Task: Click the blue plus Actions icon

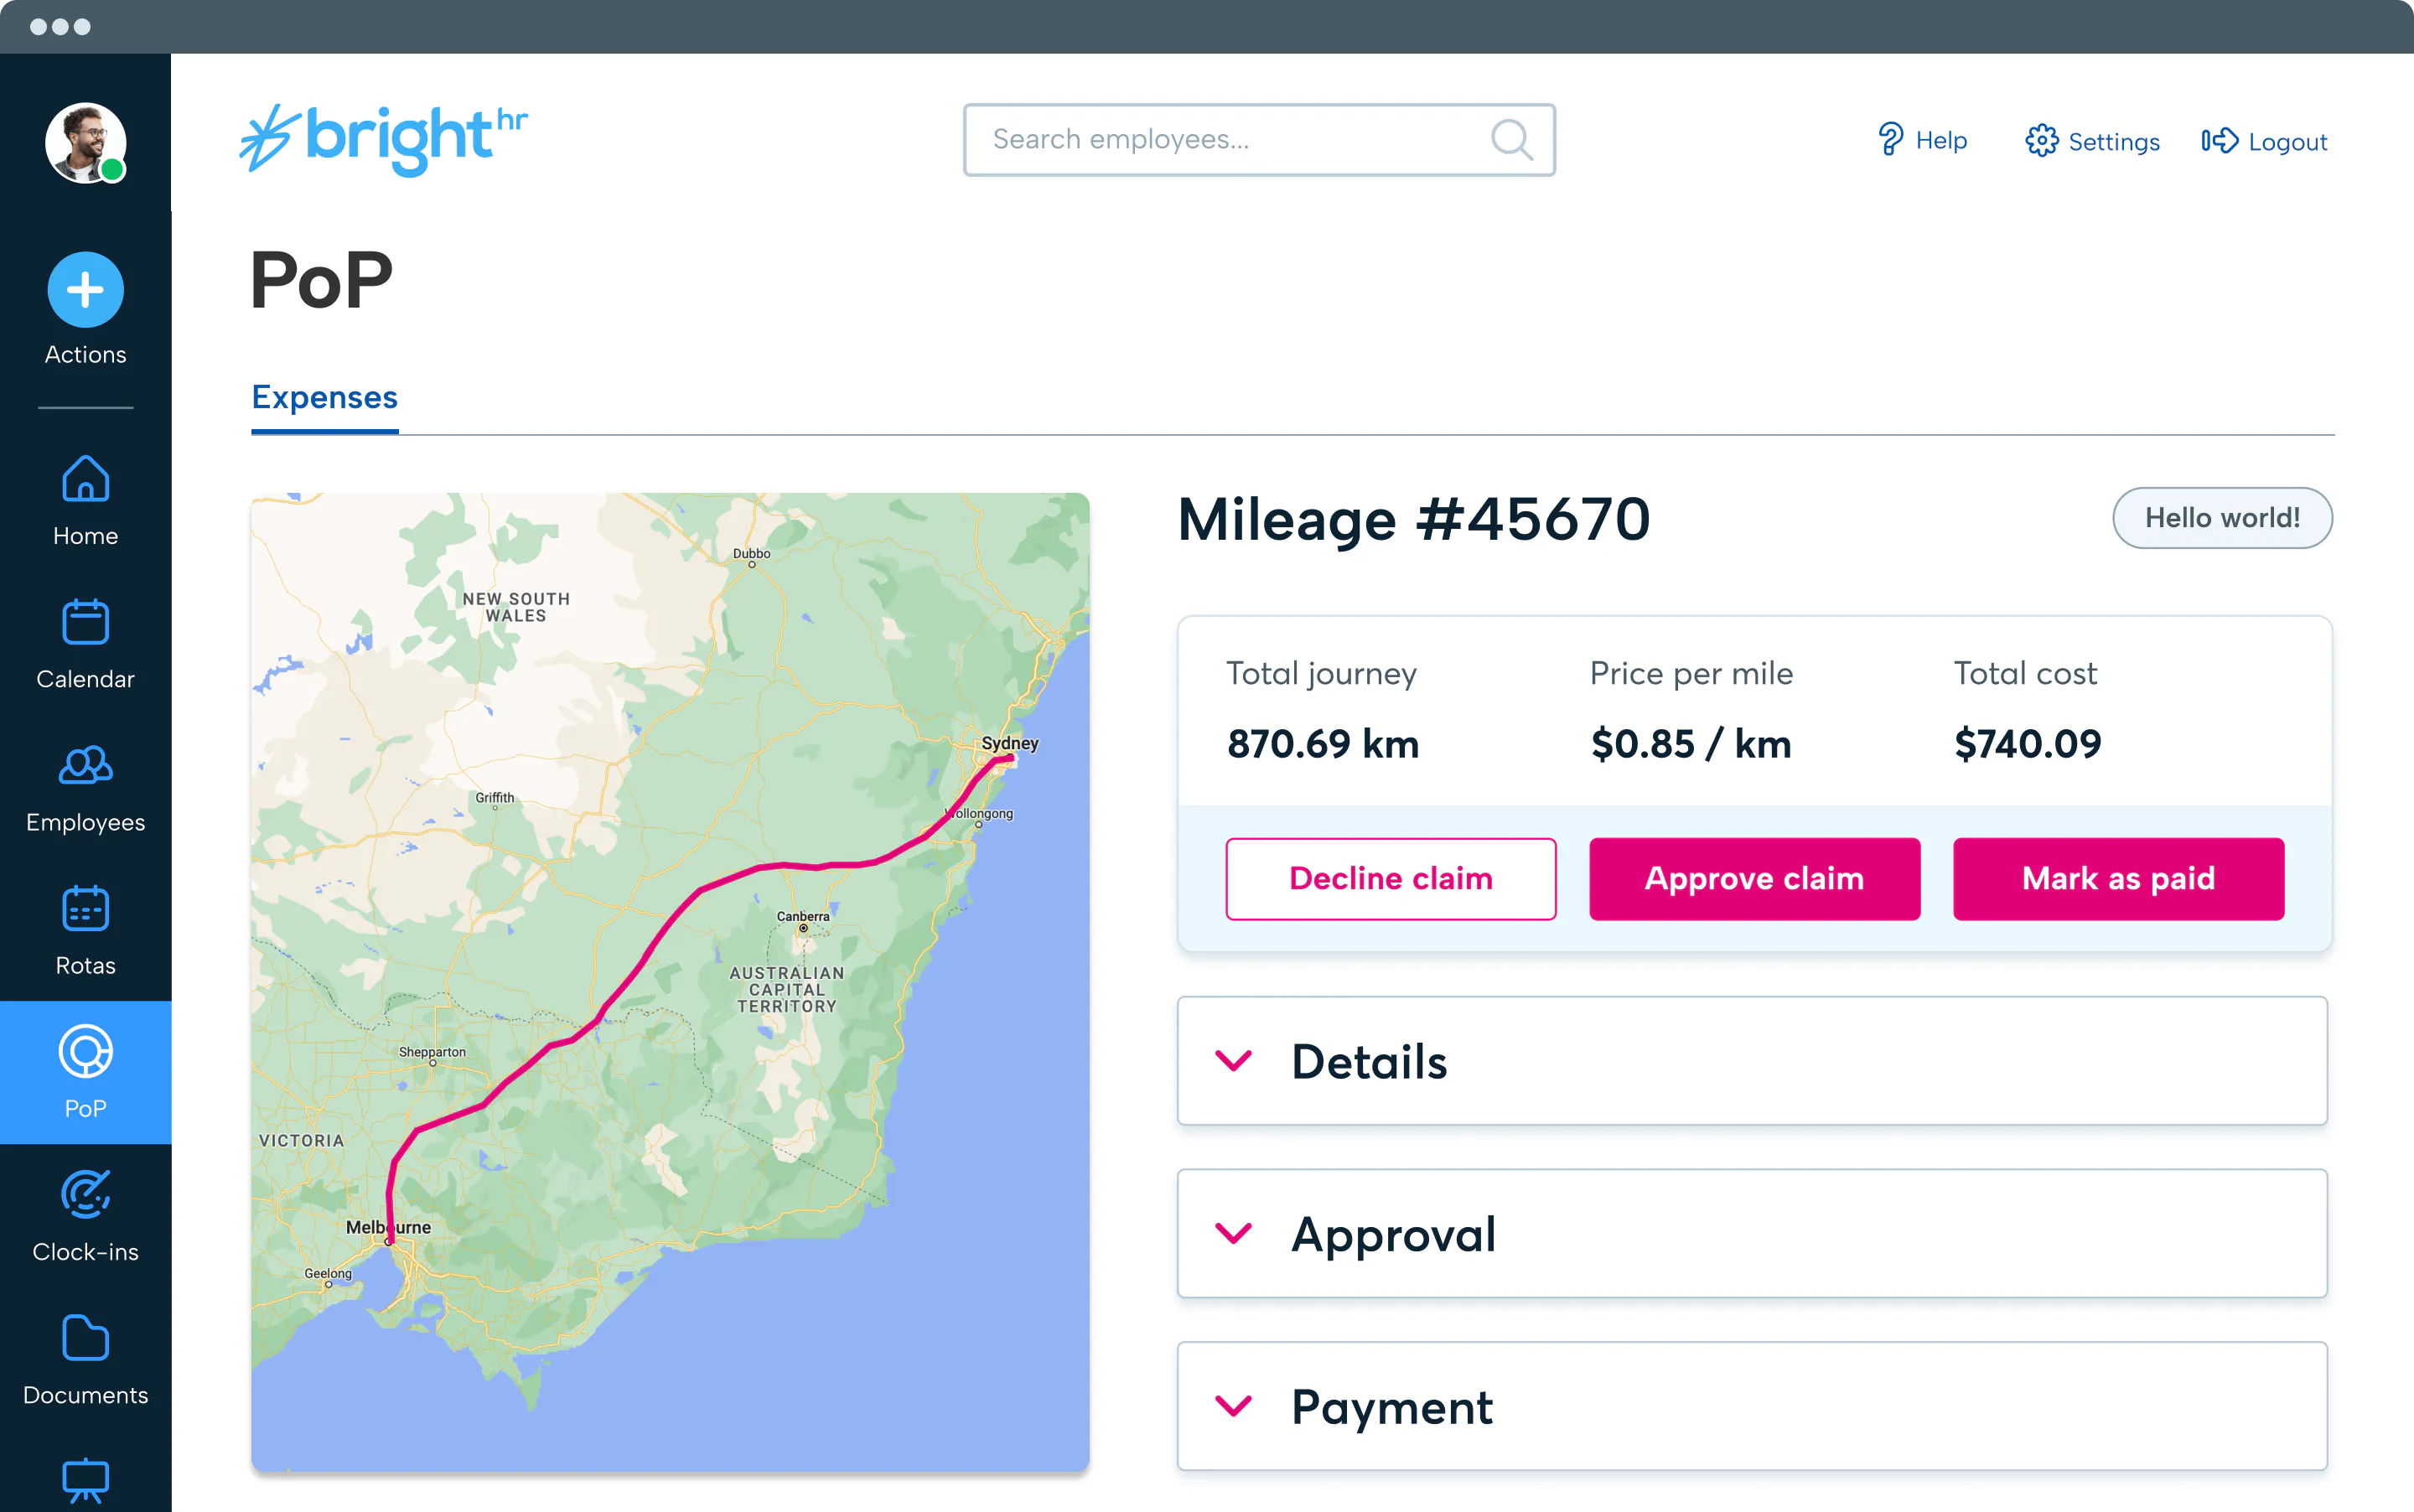Action: (85, 290)
